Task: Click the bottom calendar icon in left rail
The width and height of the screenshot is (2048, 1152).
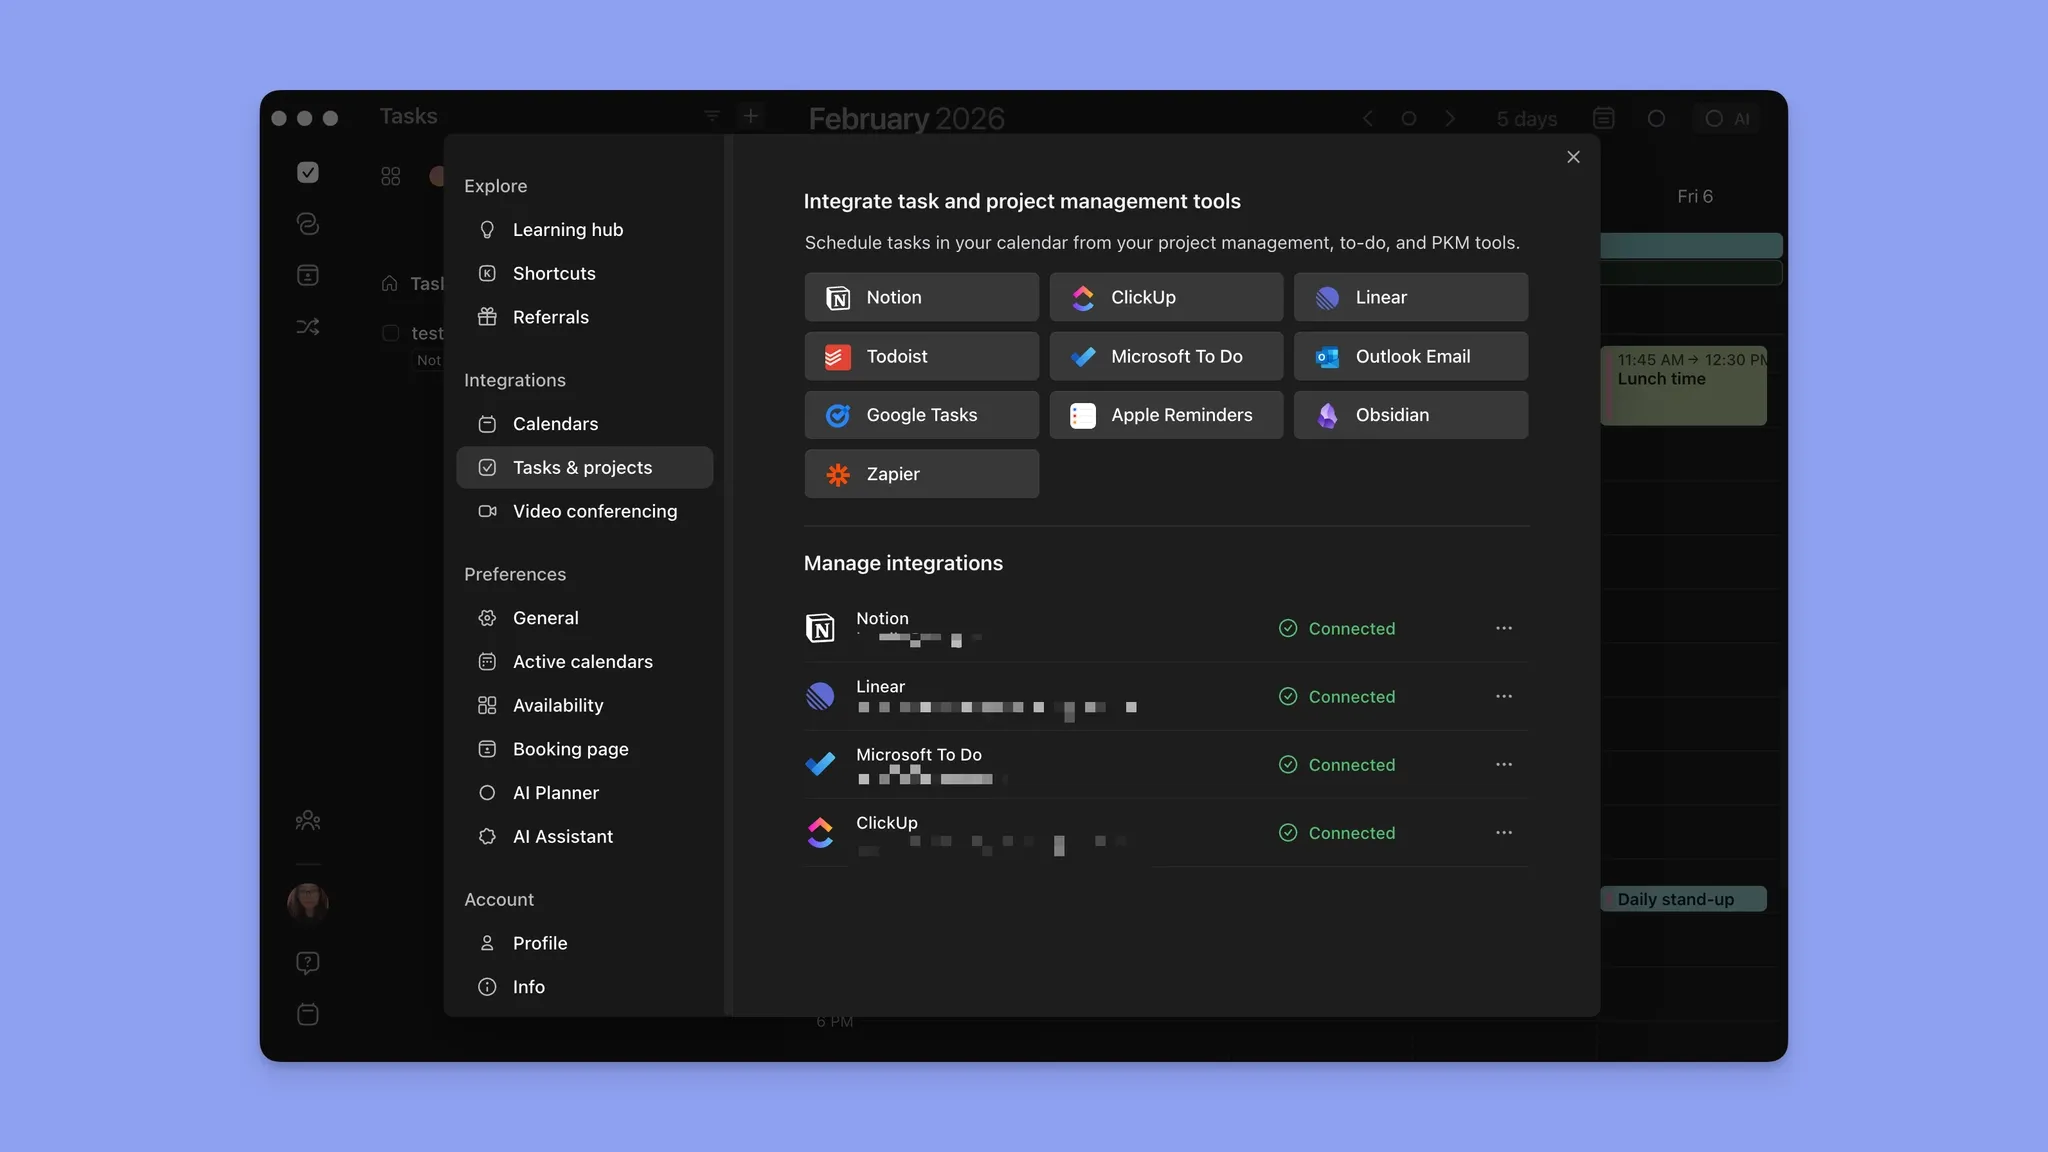Action: point(308,1014)
